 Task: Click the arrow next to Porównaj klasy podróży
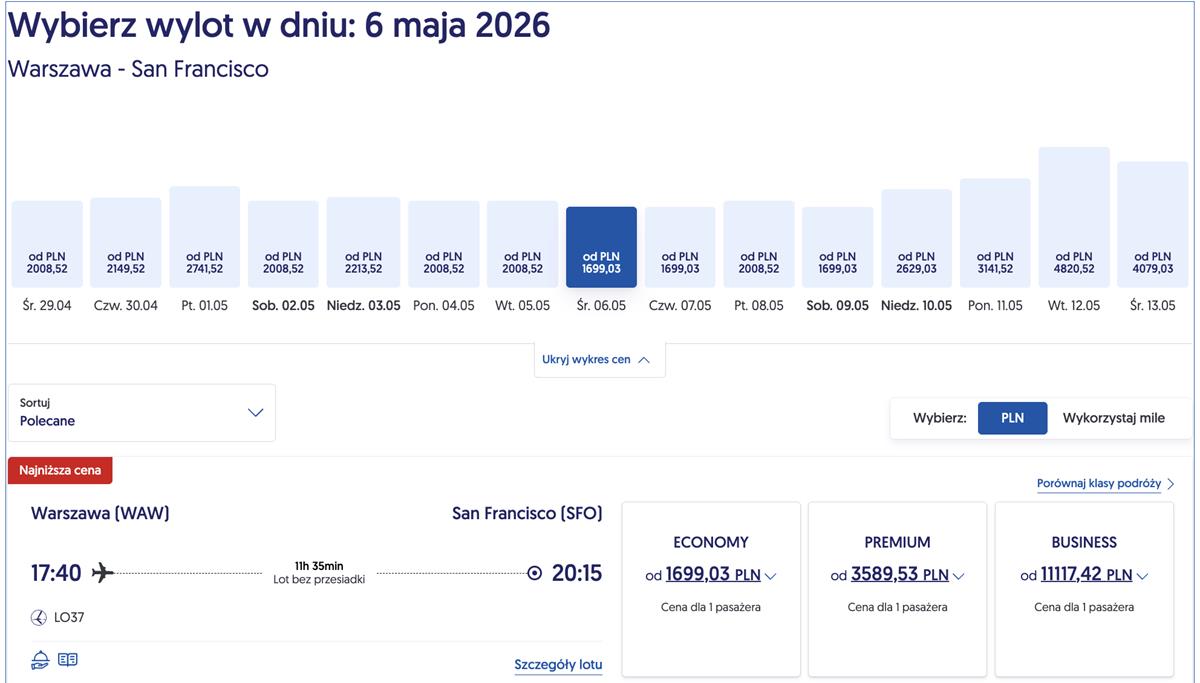tap(1171, 484)
